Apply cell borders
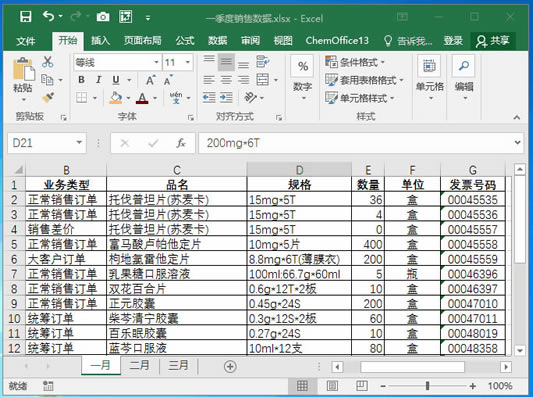The image size is (533, 397). (x=82, y=98)
